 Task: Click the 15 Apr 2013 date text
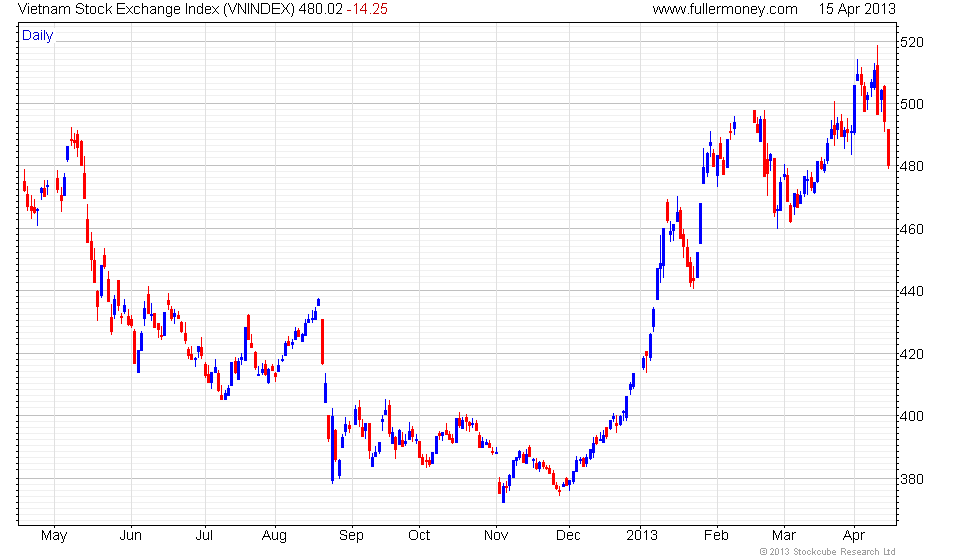click(x=857, y=9)
